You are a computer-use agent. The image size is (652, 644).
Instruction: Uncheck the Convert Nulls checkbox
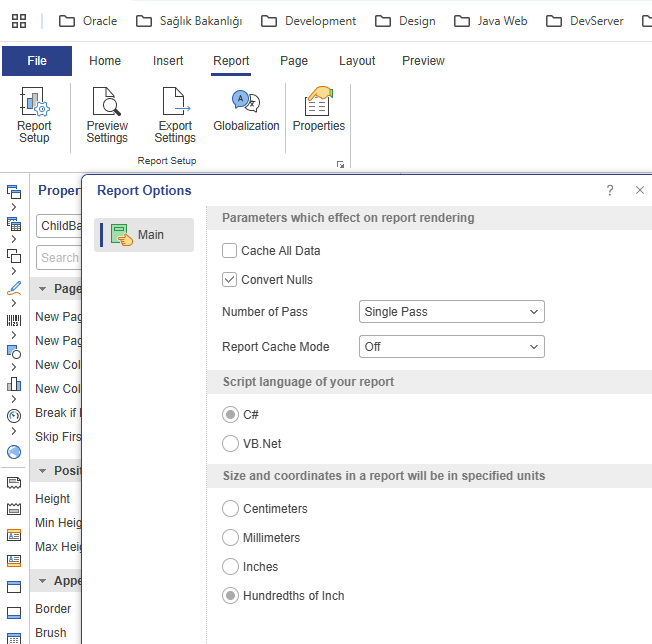[x=230, y=280]
